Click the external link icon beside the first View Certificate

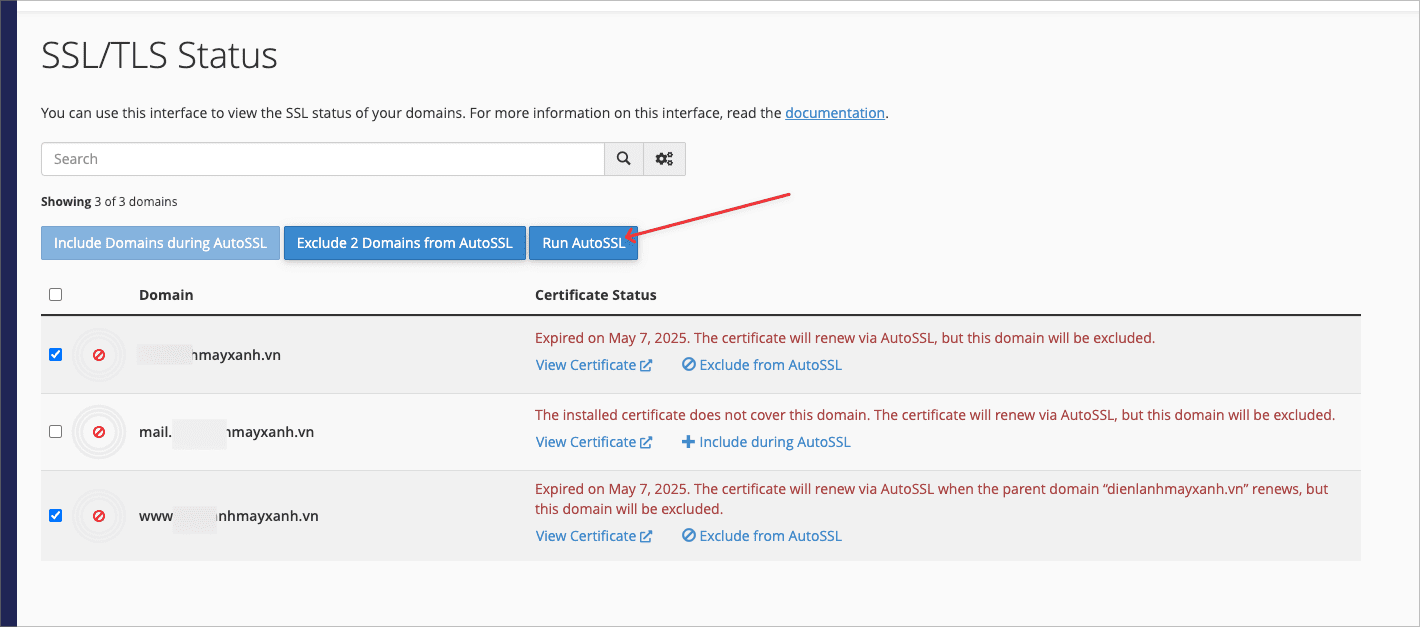tap(647, 366)
